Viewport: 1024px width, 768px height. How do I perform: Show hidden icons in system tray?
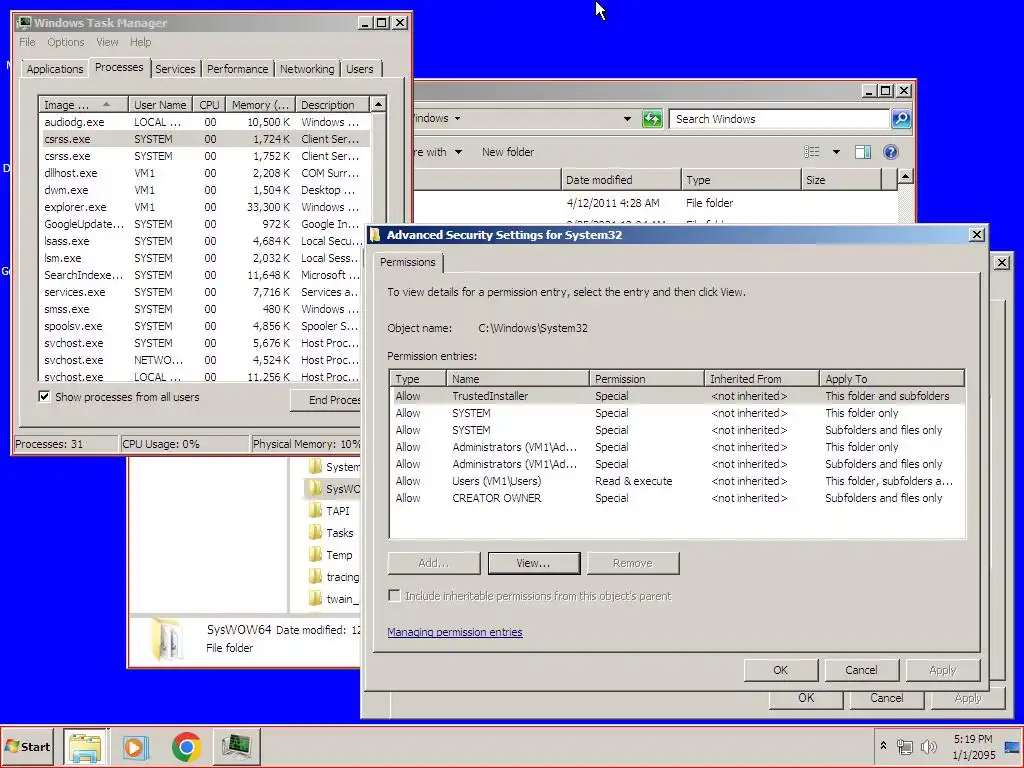(x=883, y=746)
